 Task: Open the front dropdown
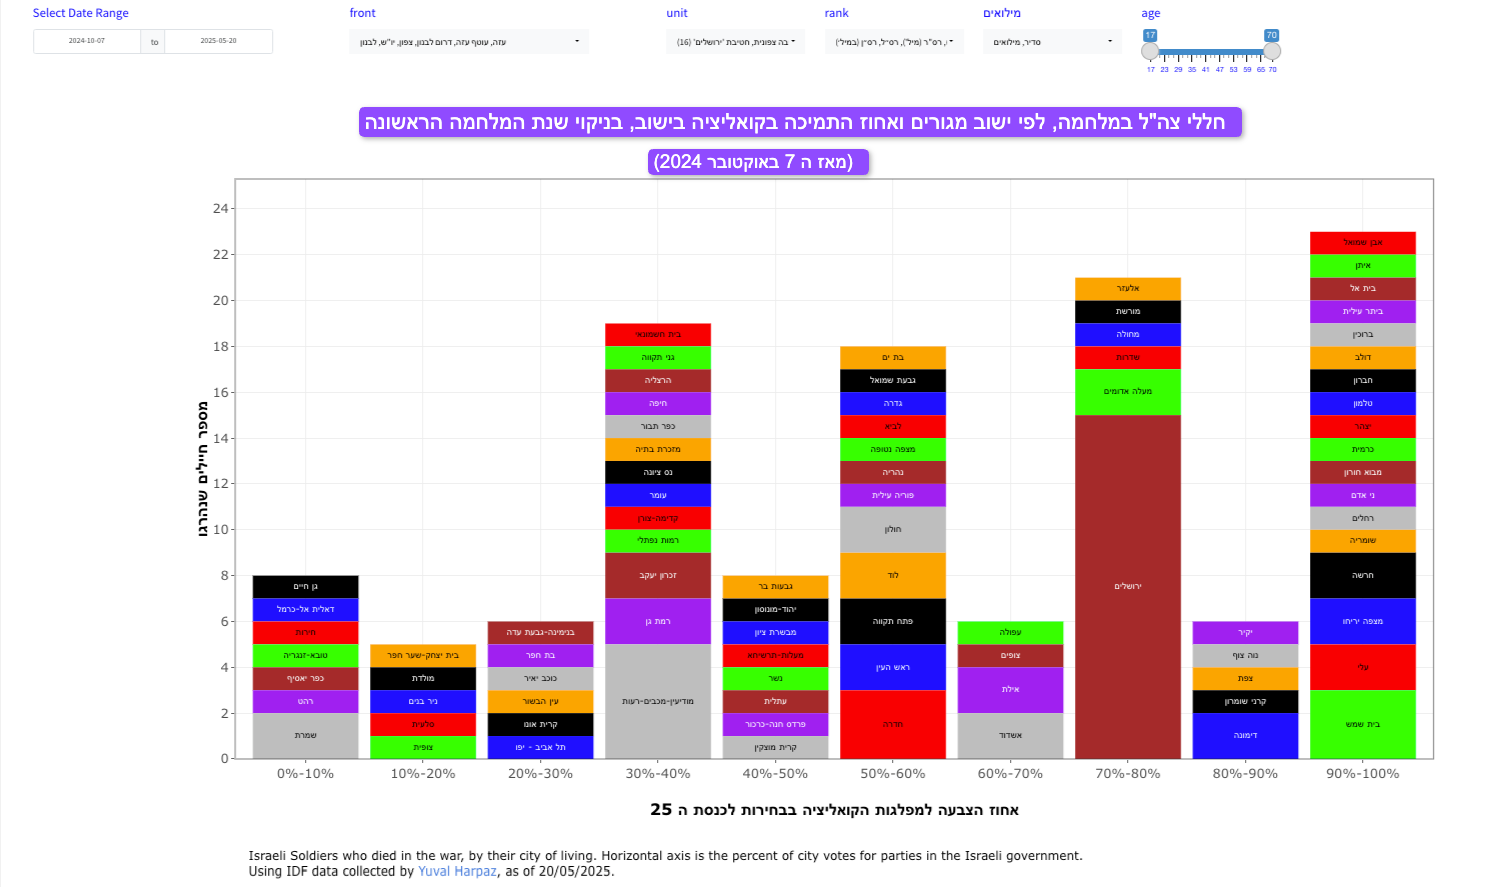(x=469, y=42)
